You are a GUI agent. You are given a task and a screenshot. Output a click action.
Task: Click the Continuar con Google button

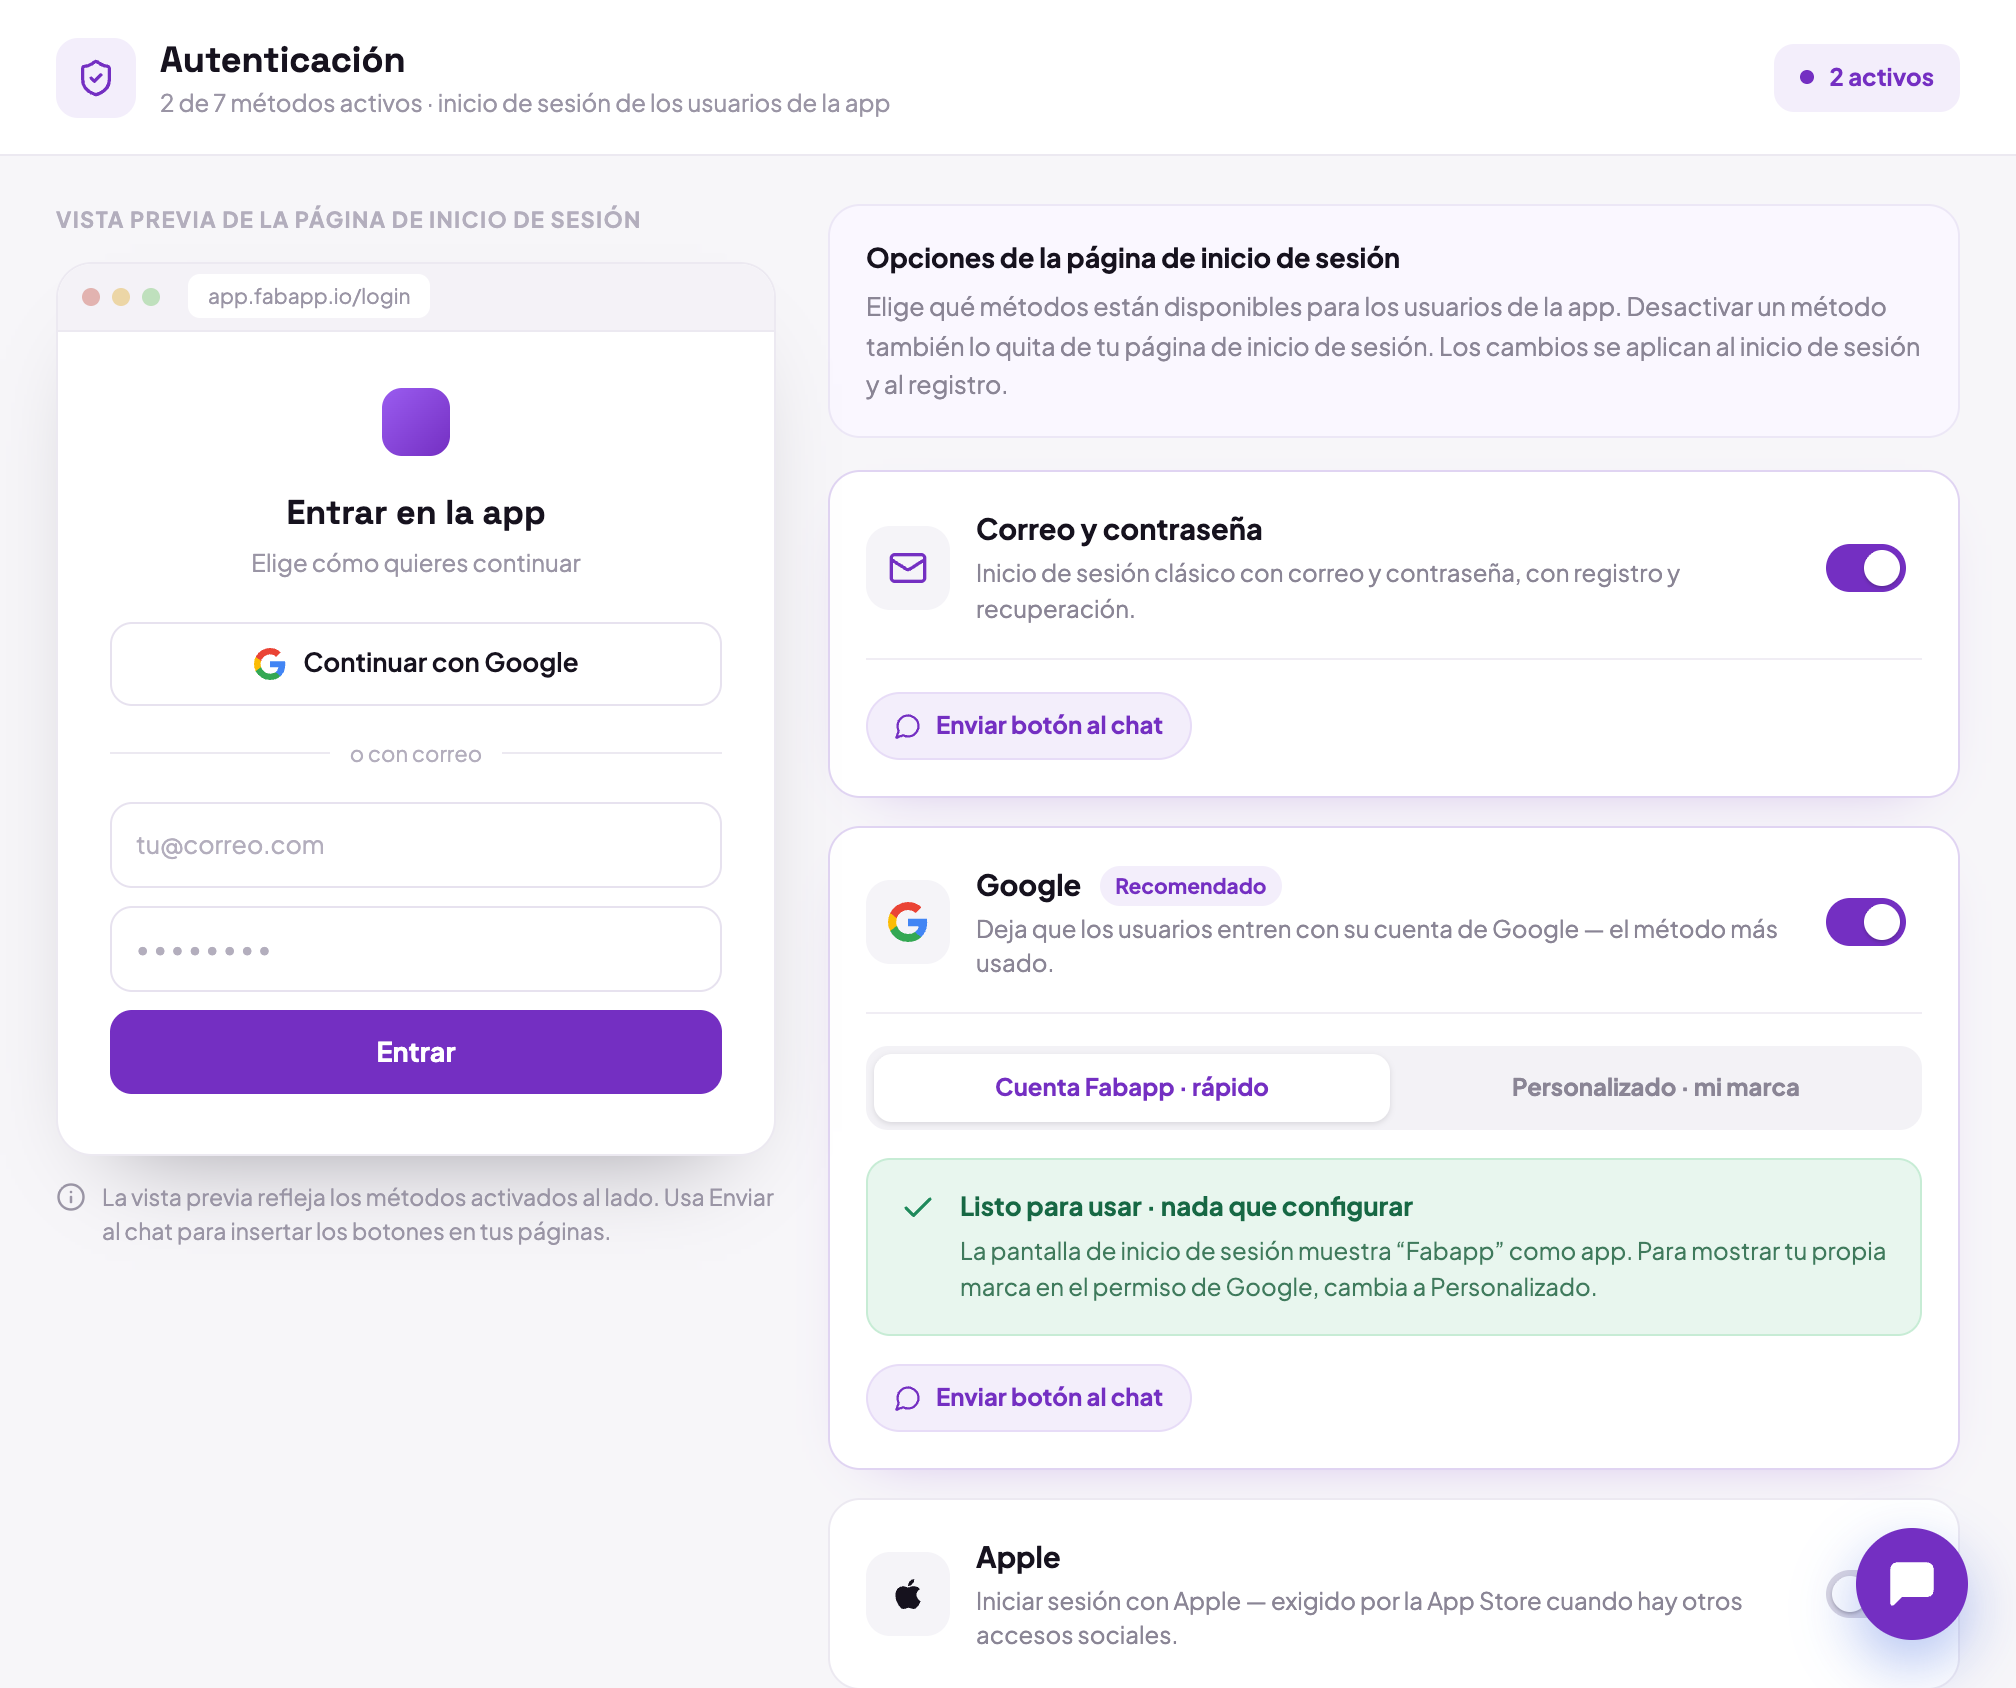416,664
